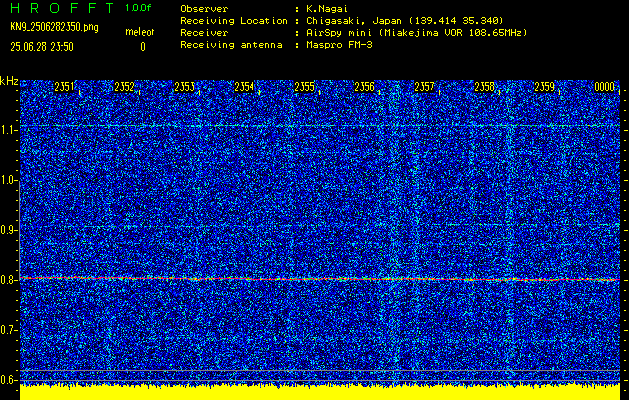Click the 2356 time marker
The image size is (629, 400).
pos(364,87)
